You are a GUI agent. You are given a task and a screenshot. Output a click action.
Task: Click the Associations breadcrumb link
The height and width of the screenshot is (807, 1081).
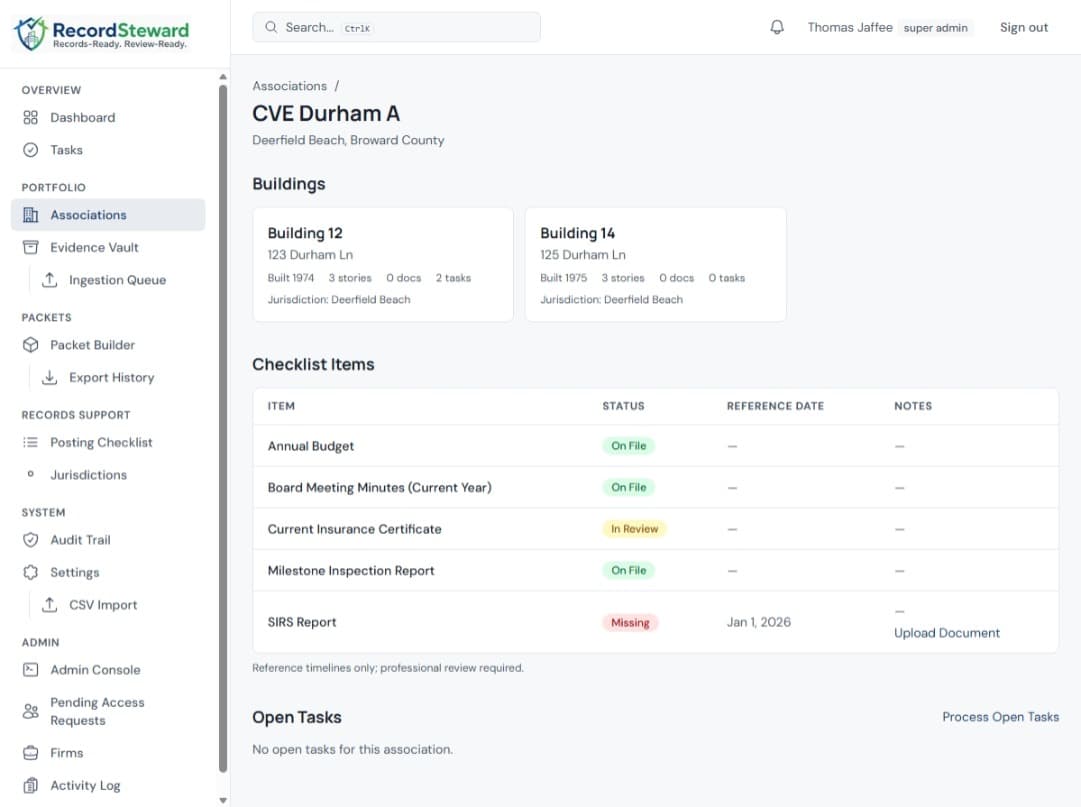click(290, 86)
